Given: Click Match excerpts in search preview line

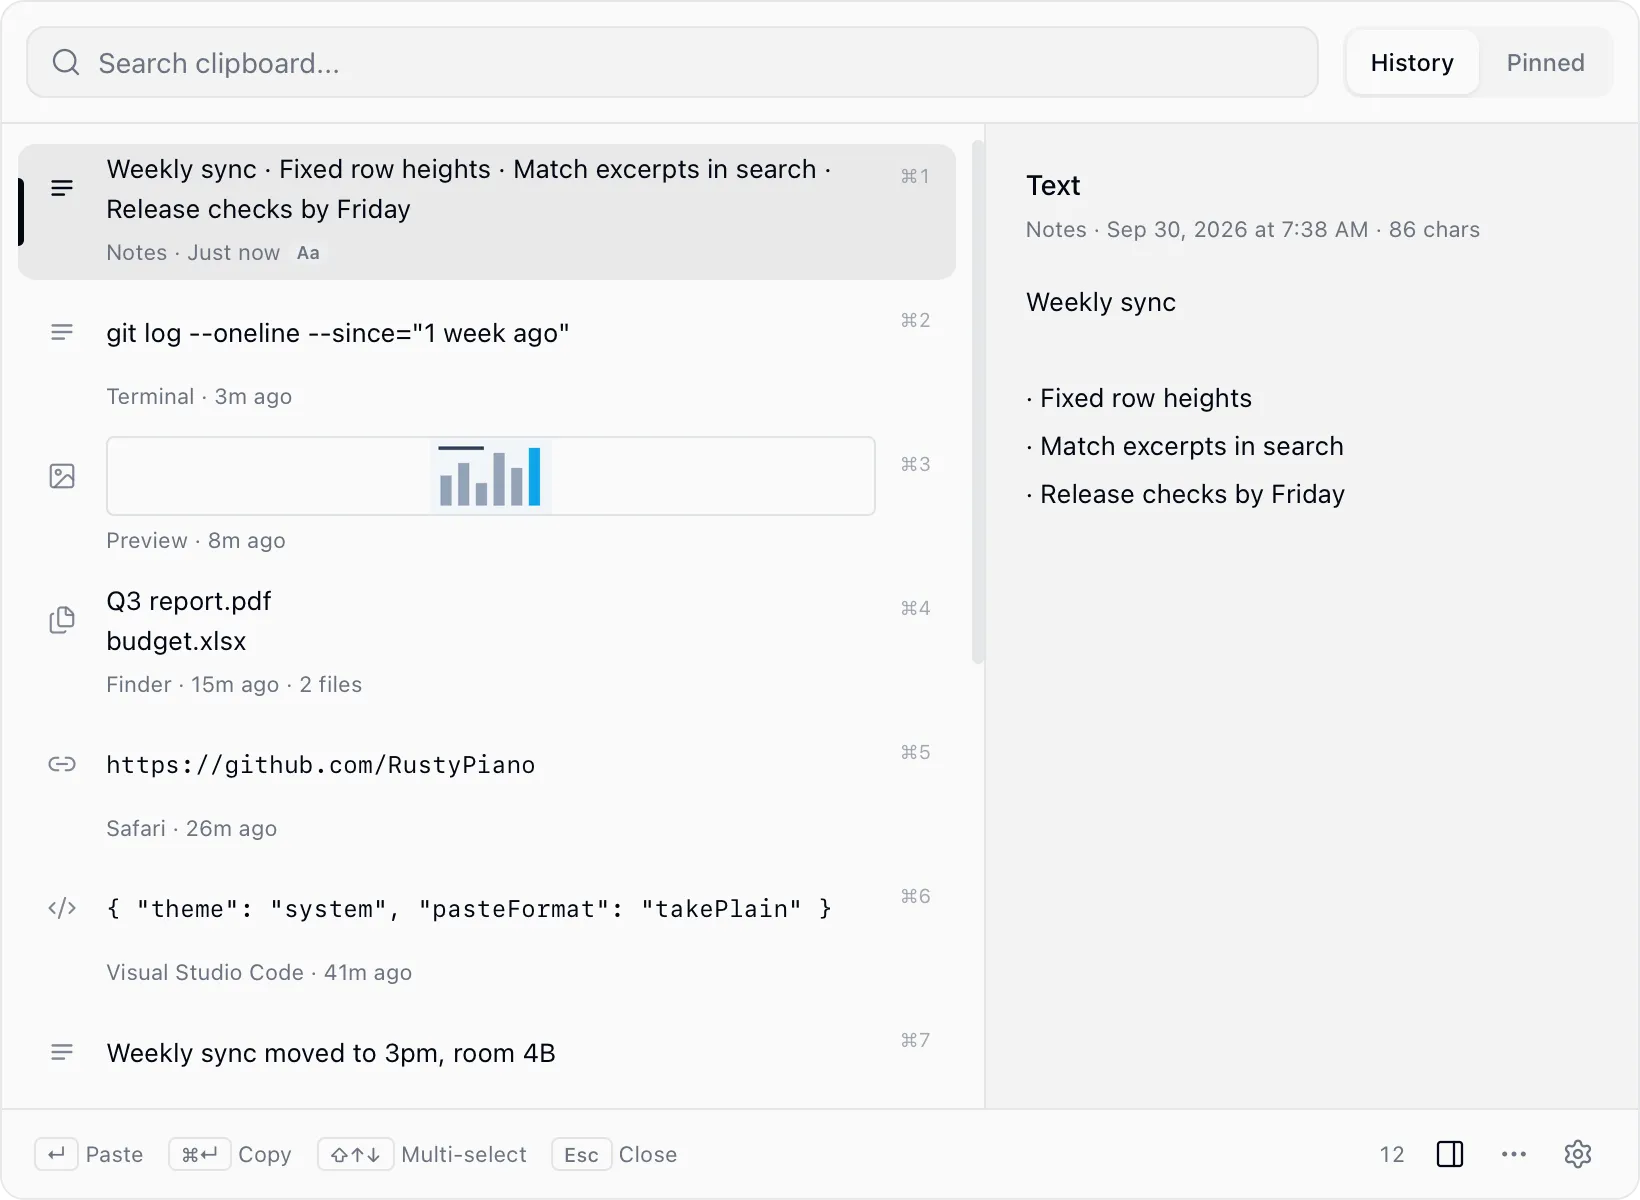Looking at the screenshot, I should point(1185,446).
